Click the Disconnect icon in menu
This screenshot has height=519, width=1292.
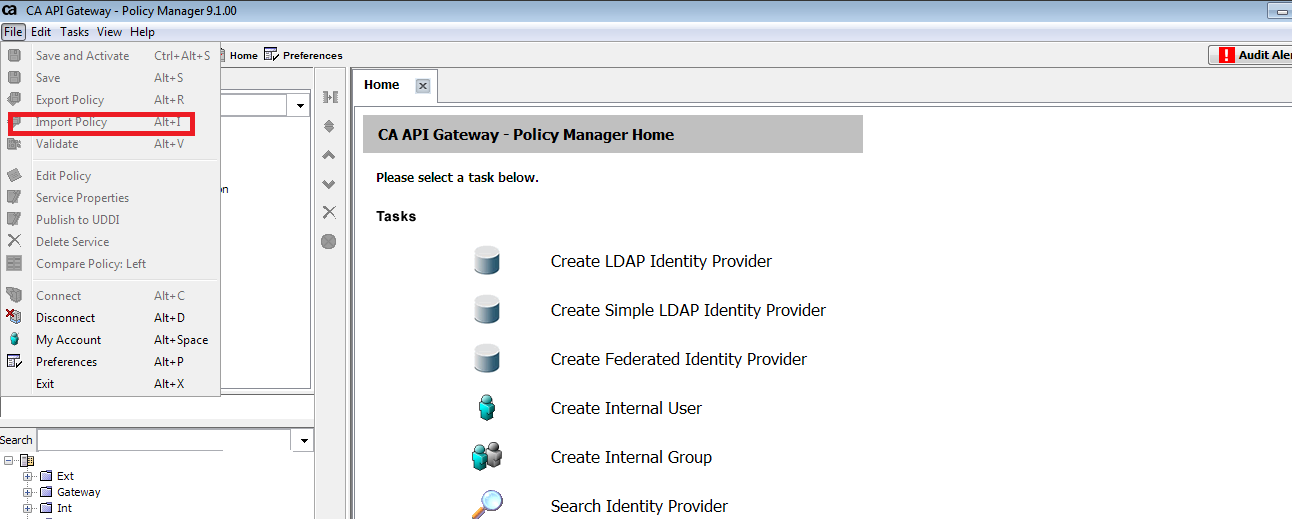pos(14,317)
